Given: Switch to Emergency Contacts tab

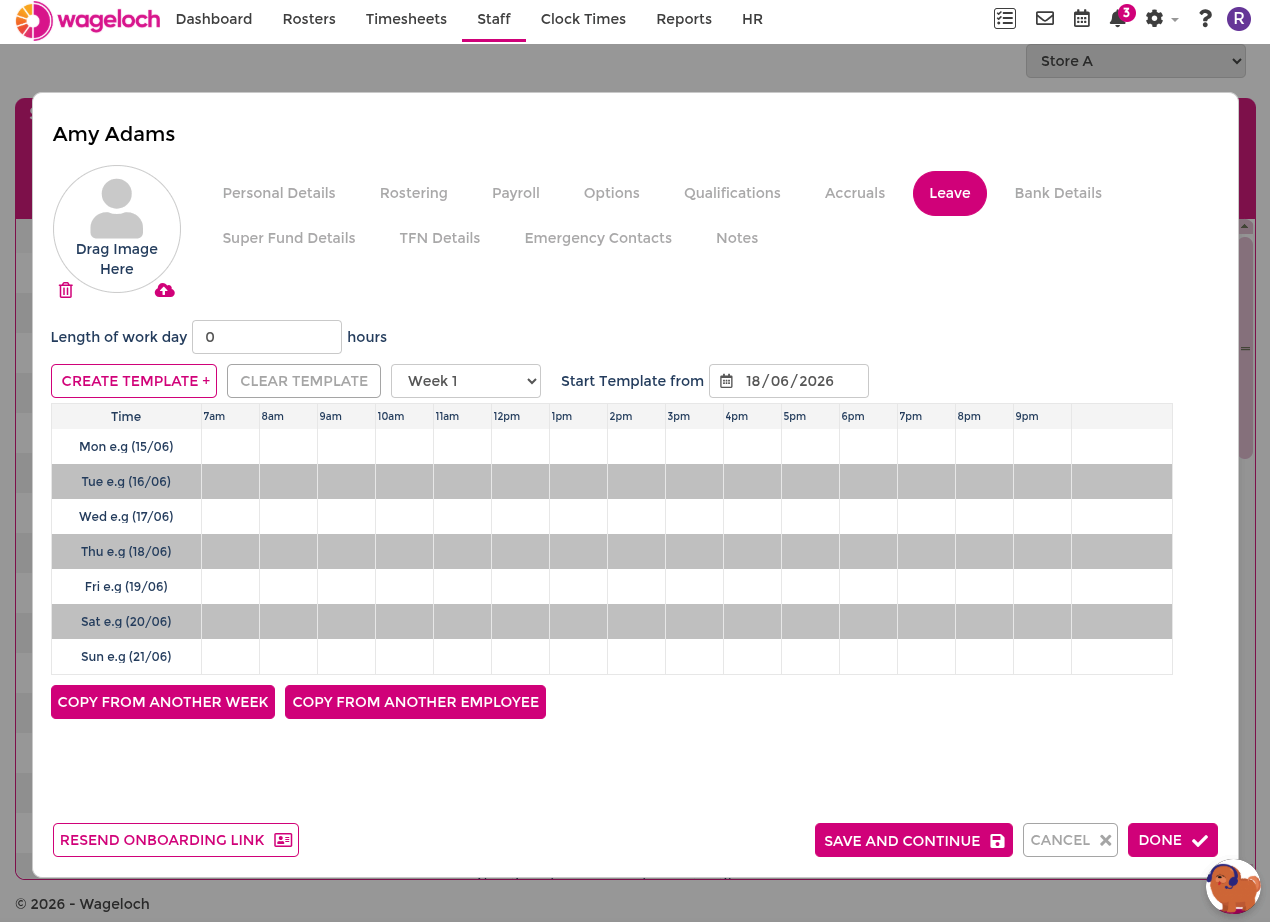Looking at the screenshot, I should tap(598, 238).
